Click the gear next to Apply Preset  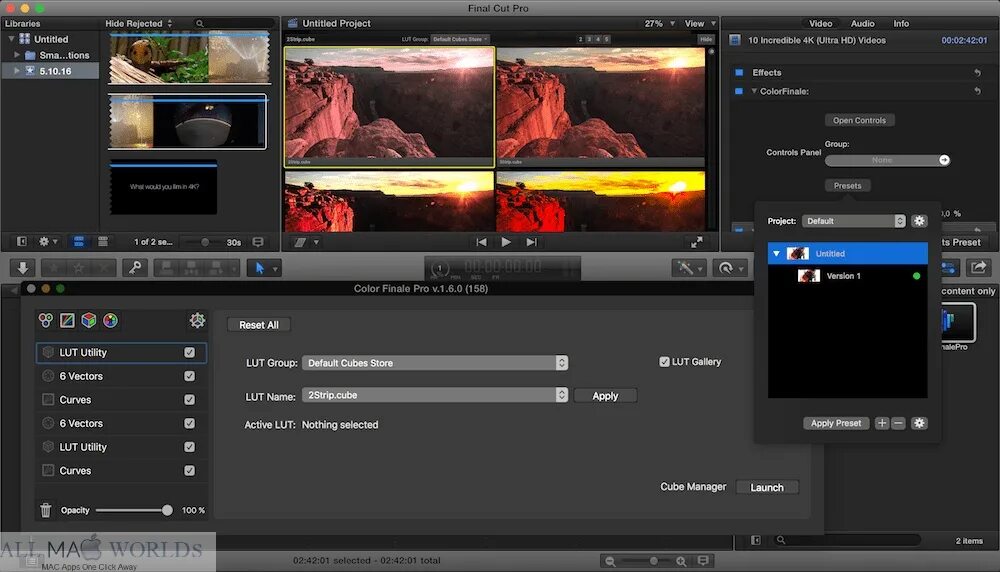pos(919,423)
